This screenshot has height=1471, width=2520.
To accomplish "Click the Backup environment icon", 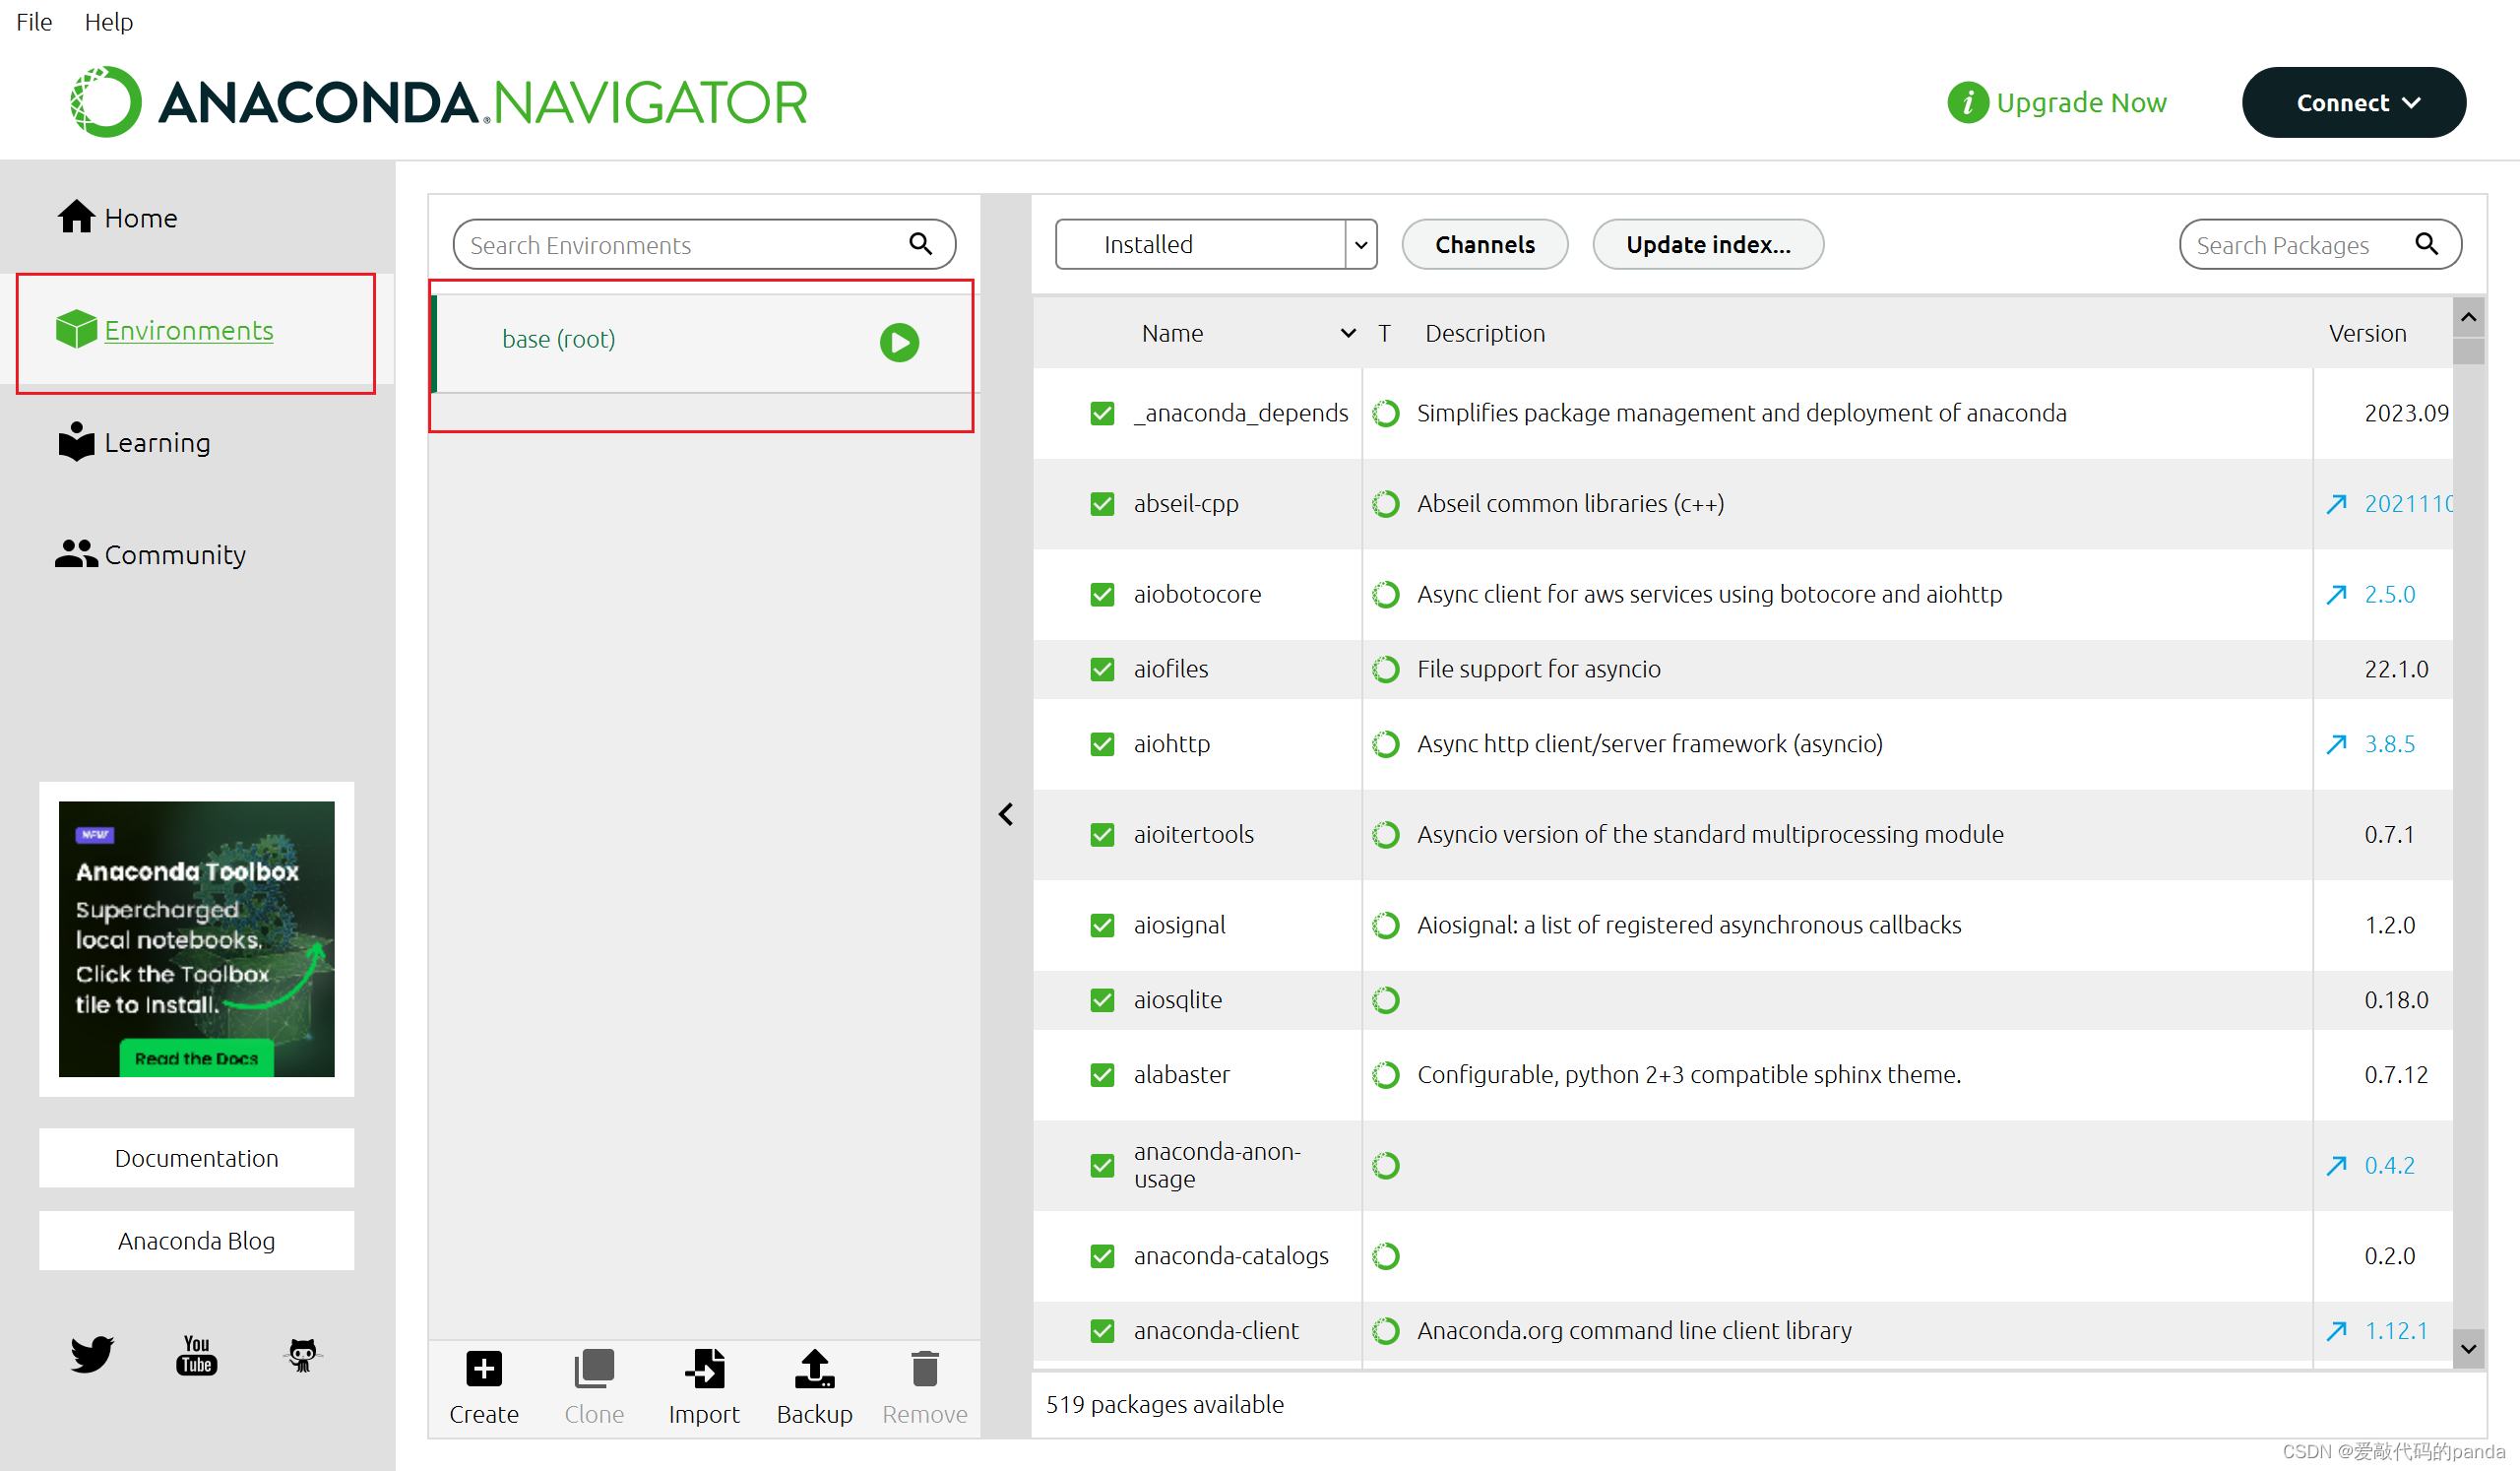I will (x=814, y=1369).
